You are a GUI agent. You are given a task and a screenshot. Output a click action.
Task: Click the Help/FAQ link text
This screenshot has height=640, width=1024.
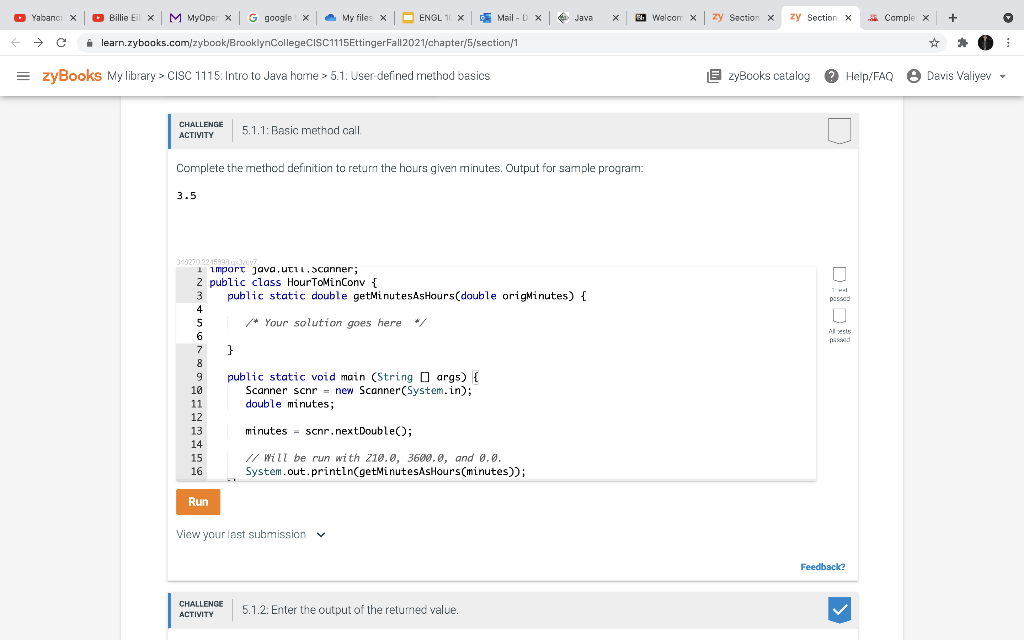[869, 76]
